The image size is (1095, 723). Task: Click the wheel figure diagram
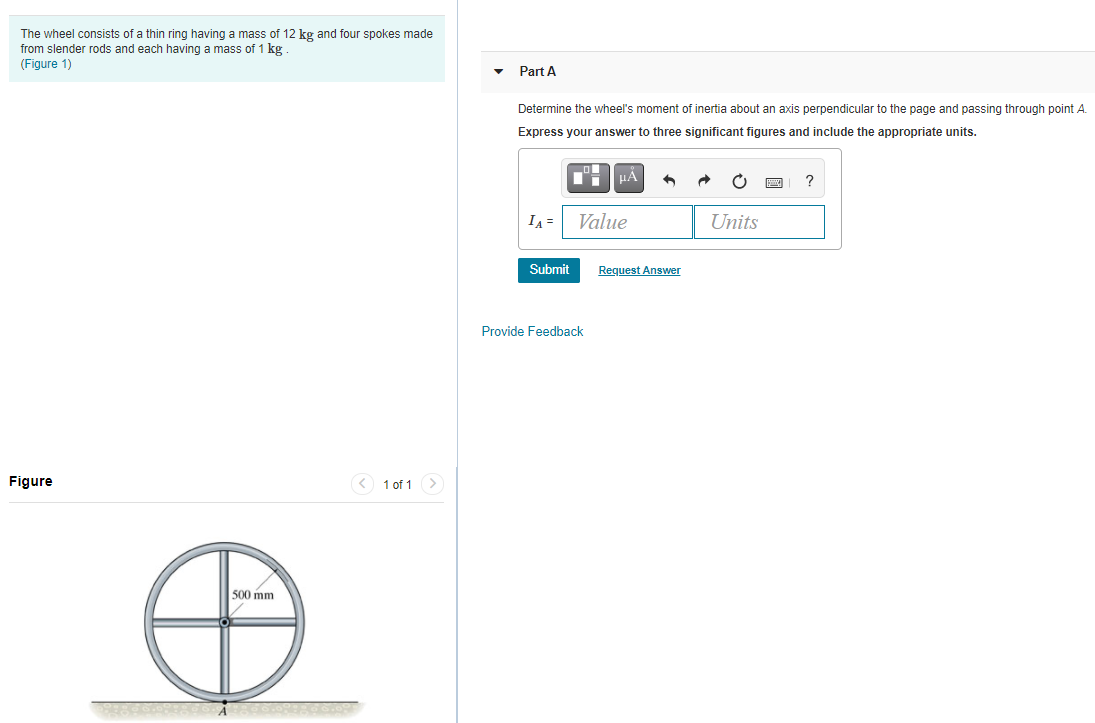tap(224, 621)
